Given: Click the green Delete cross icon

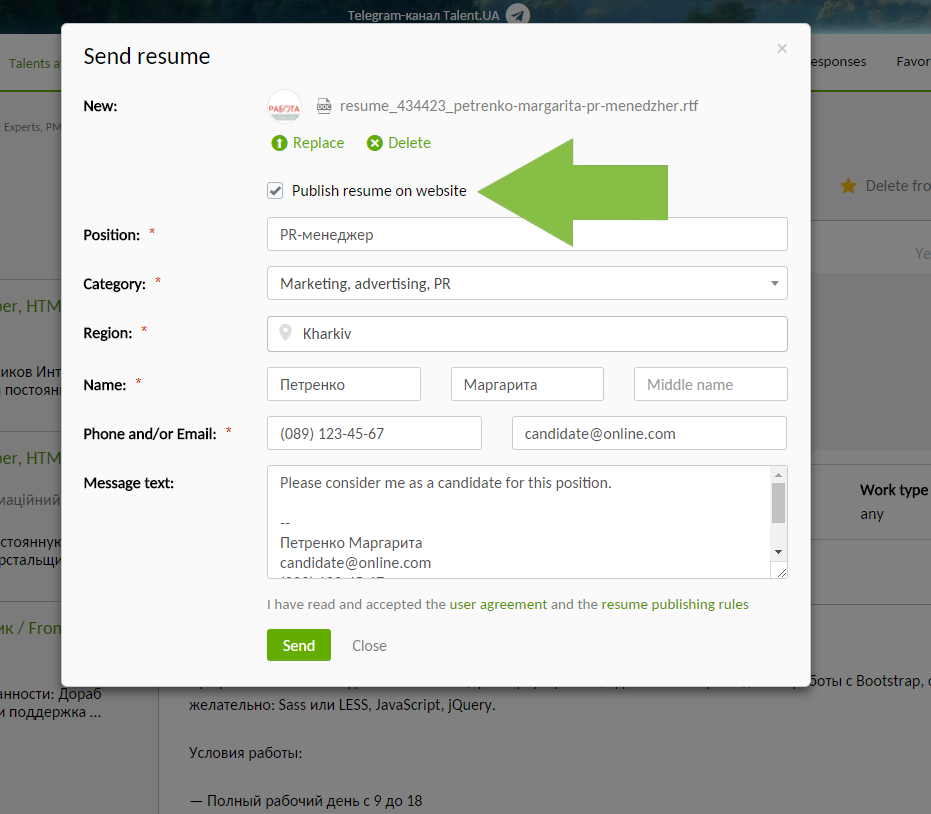Looking at the screenshot, I should (375, 143).
